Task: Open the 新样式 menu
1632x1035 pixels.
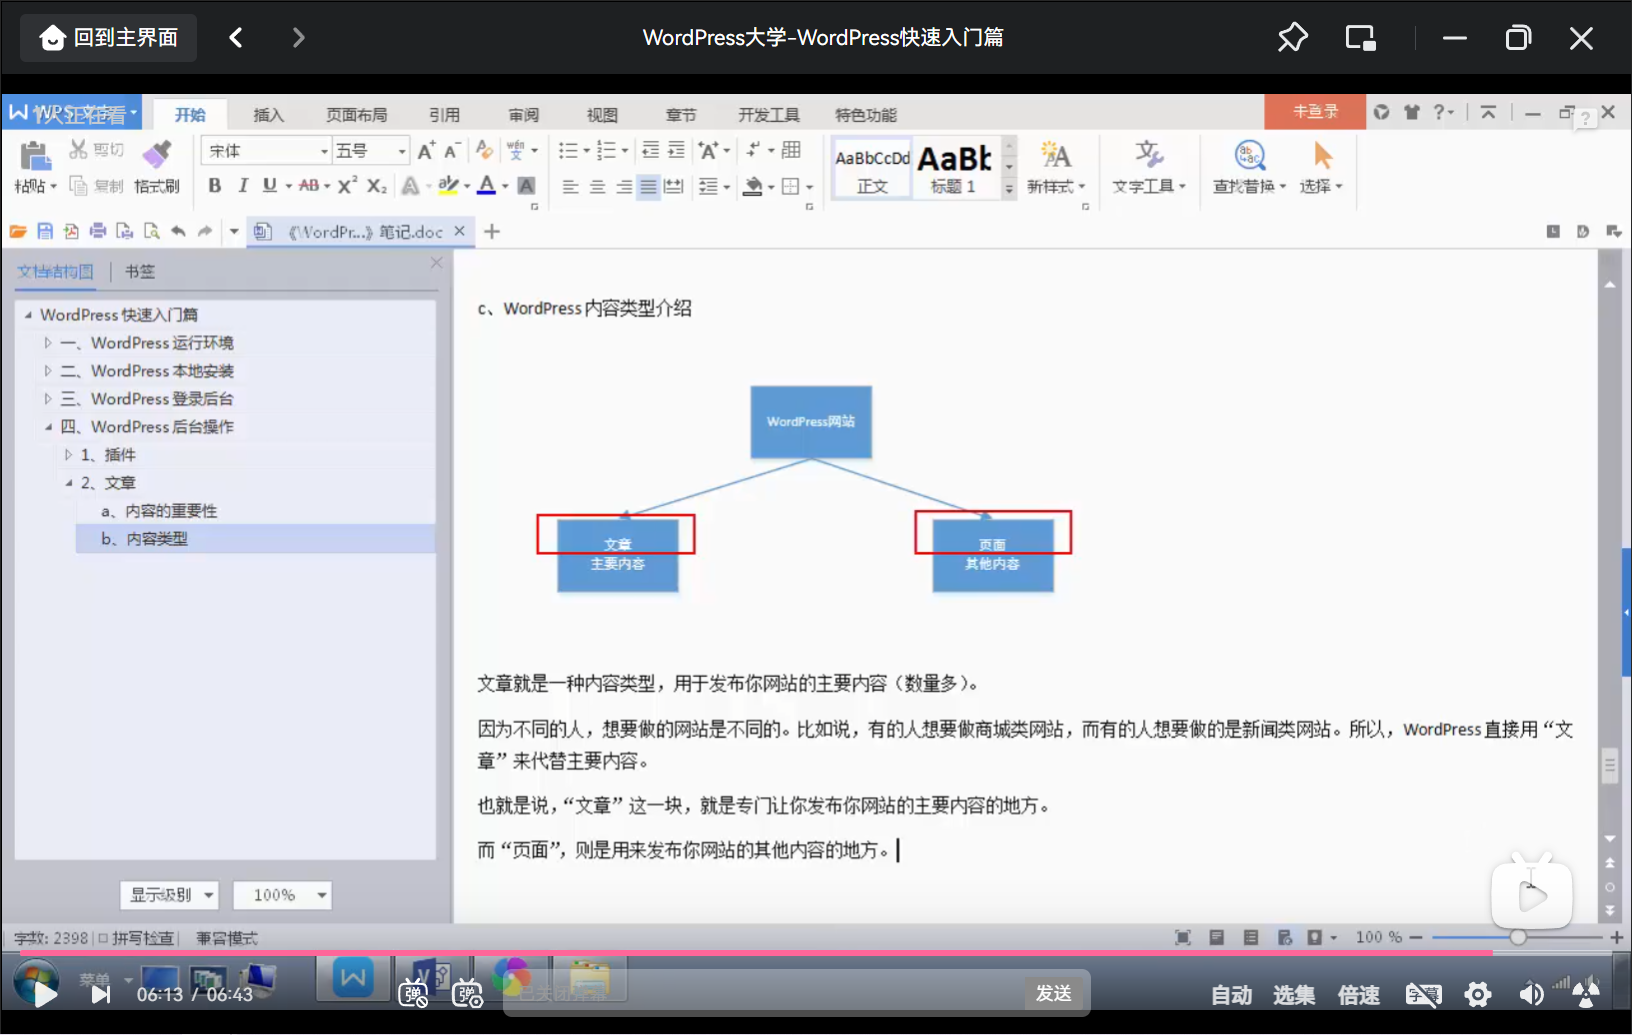Action: point(1056,167)
